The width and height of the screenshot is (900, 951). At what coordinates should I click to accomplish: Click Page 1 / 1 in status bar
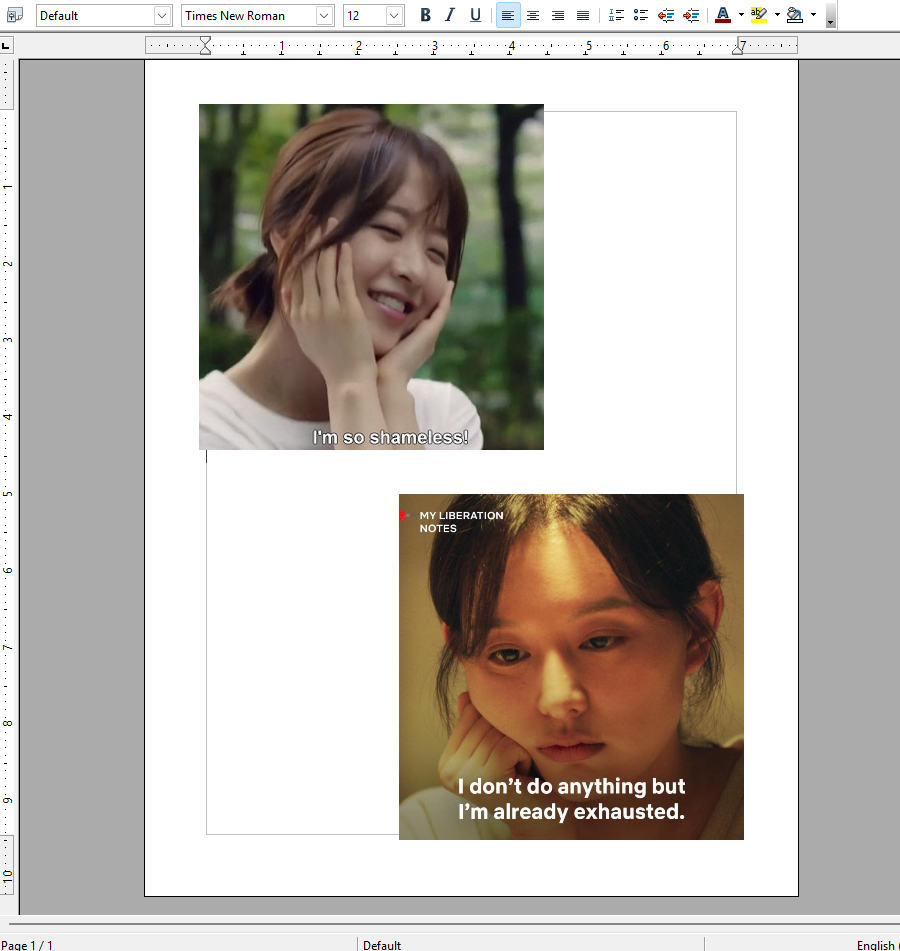pos(27,945)
